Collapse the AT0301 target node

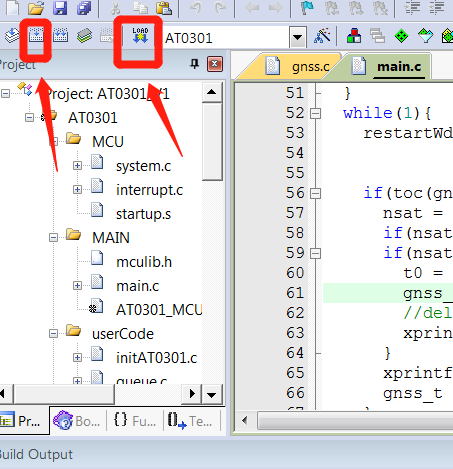(x=29, y=117)
